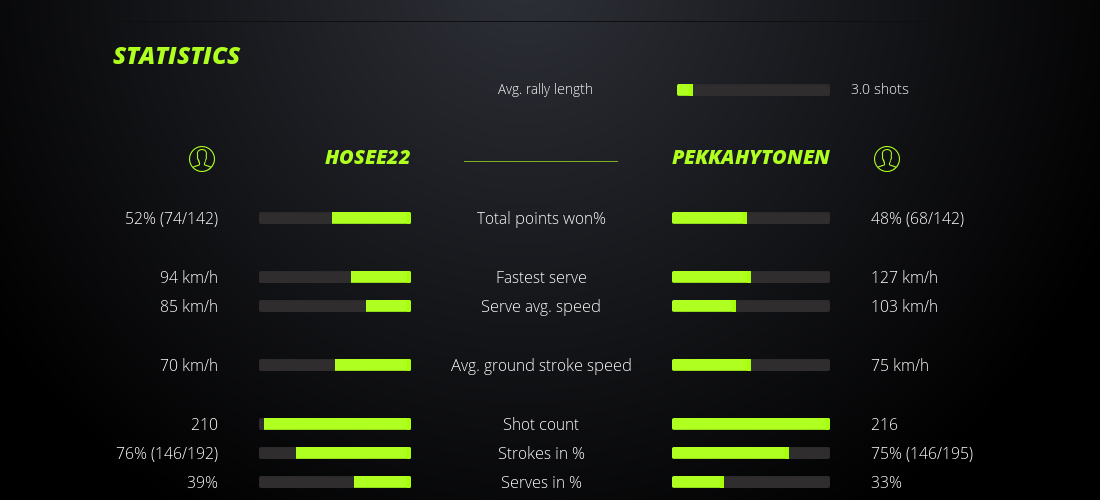Click the 3.0 shots value

880,89
